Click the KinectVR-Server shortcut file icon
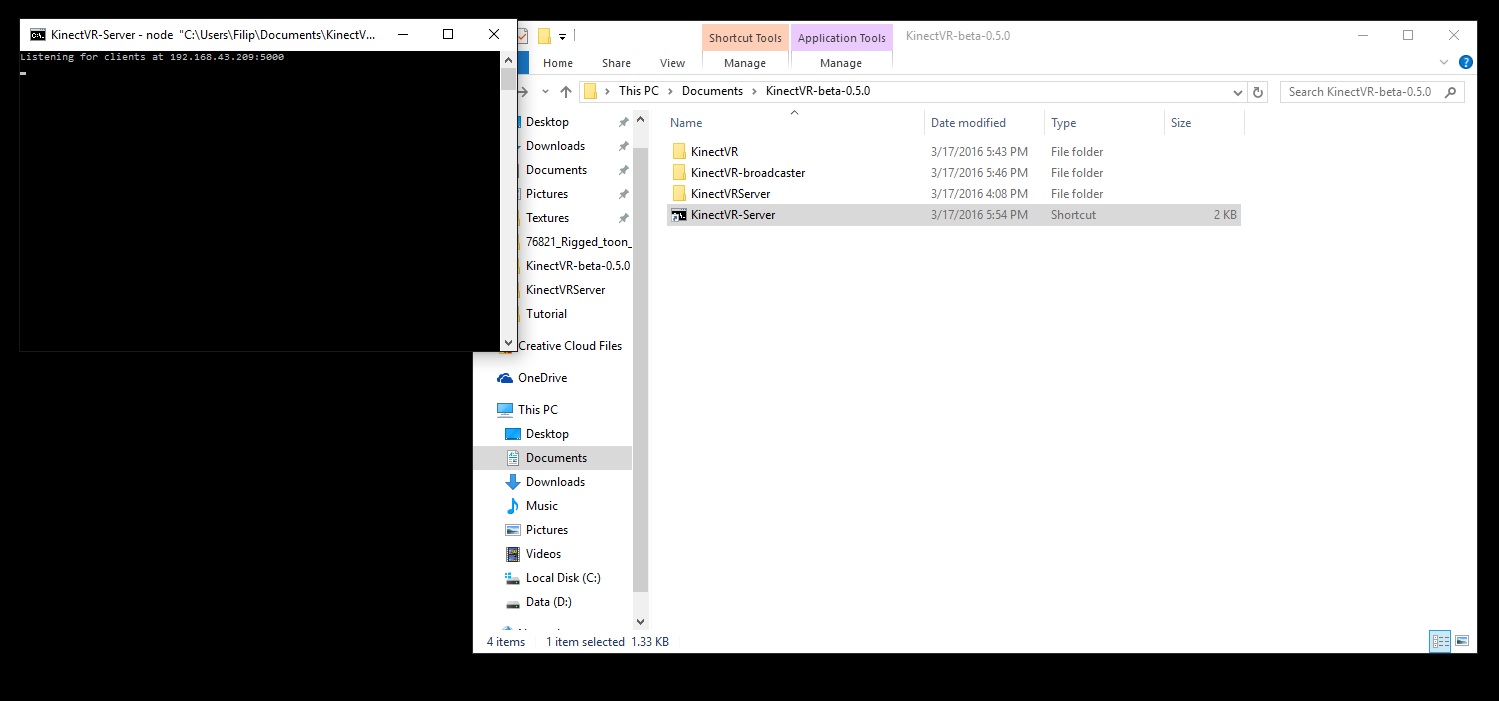1499x701 pixels. click(679, 215)
